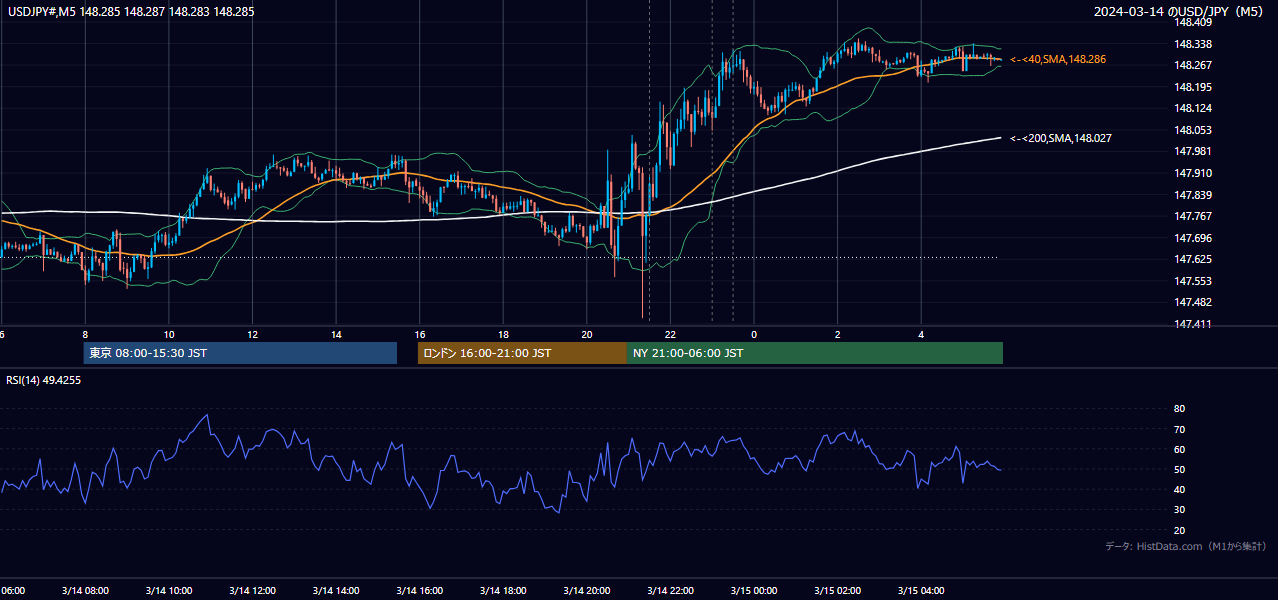Click price axis value 148.338

pyautogui.click(x=1192, y=44)
